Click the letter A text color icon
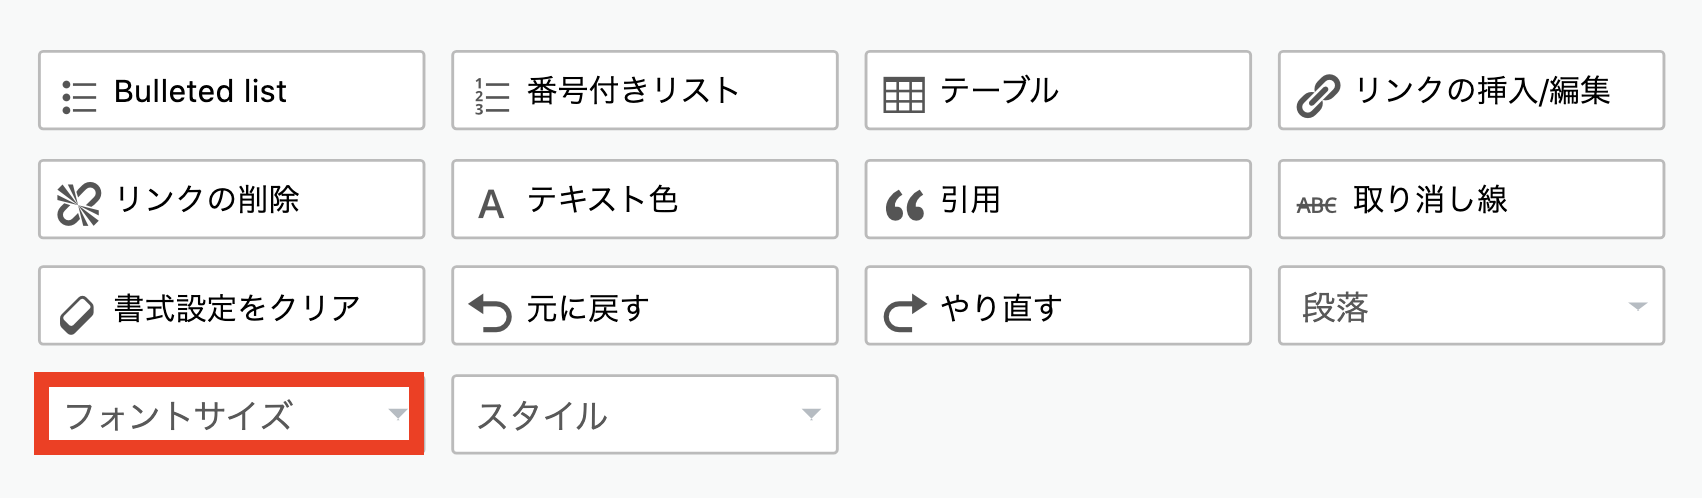The image size is (1702, 498). 491,204
